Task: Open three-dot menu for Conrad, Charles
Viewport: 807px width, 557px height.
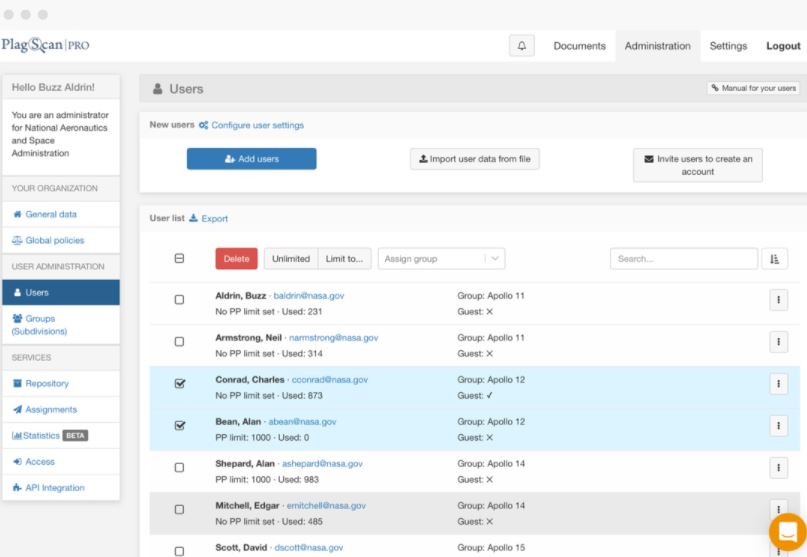Action: coord(778,384)
